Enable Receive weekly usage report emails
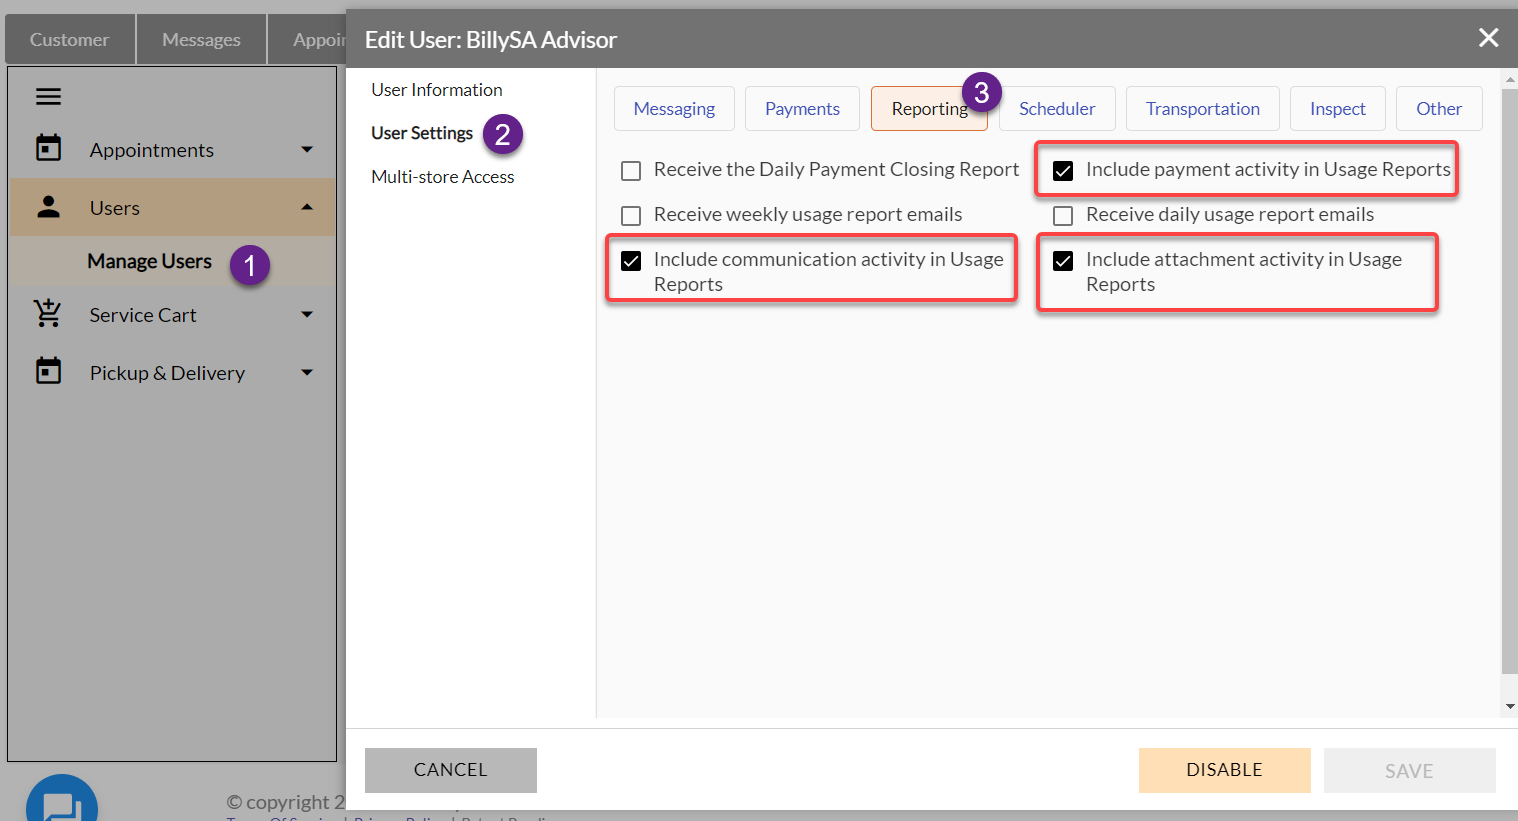The height and width of the screenshot is (821, 1518). (631, 216)
